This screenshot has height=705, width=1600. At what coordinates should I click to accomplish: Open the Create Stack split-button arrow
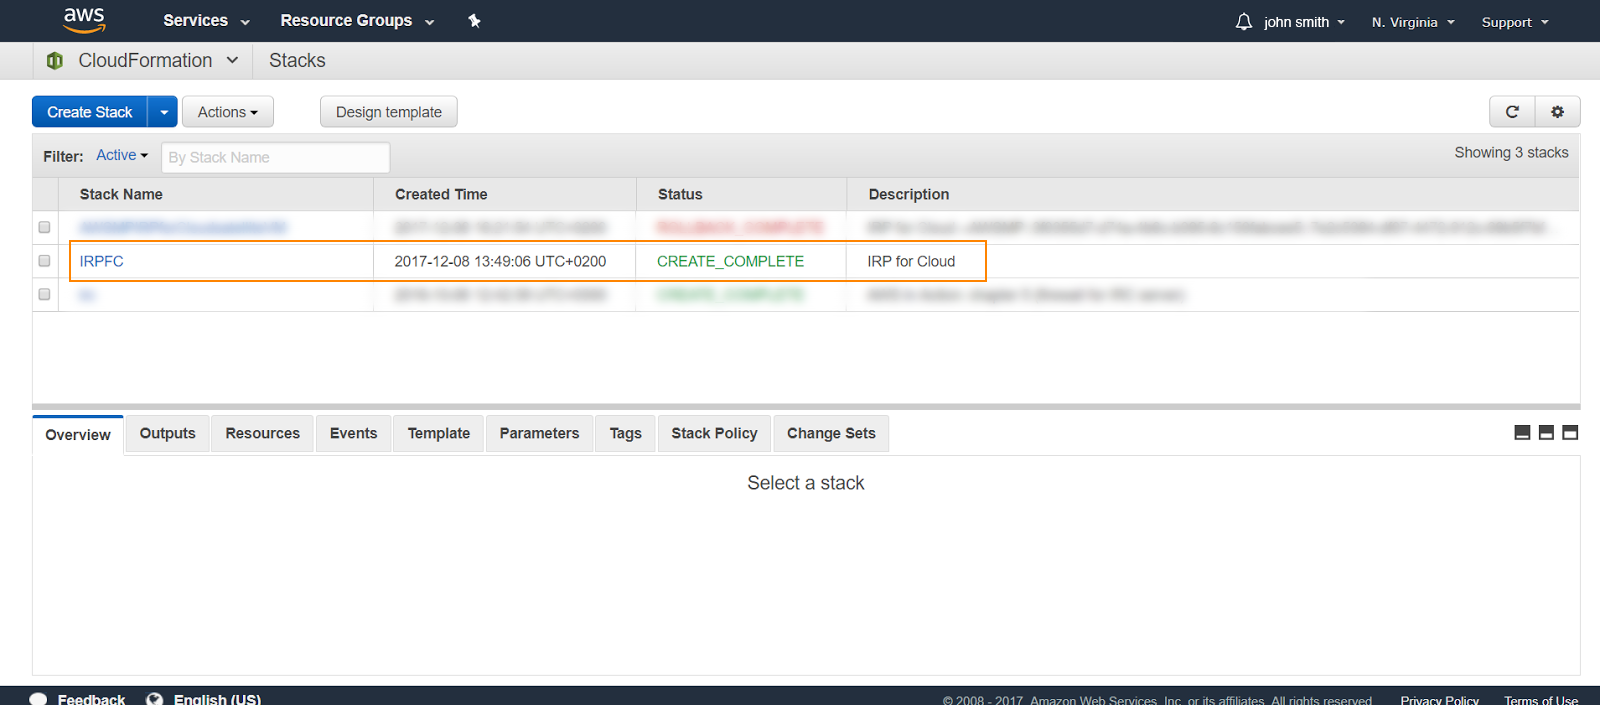coord(163,112)
